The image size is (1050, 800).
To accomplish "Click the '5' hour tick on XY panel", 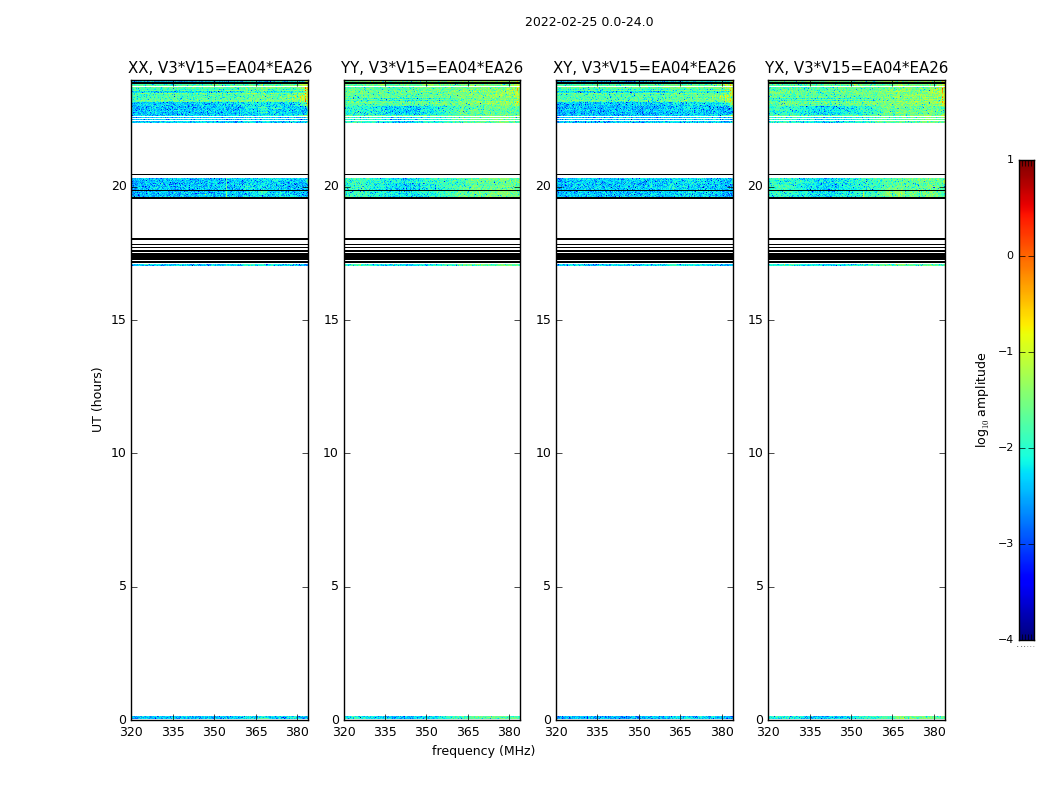I will [x=547, y=586].
